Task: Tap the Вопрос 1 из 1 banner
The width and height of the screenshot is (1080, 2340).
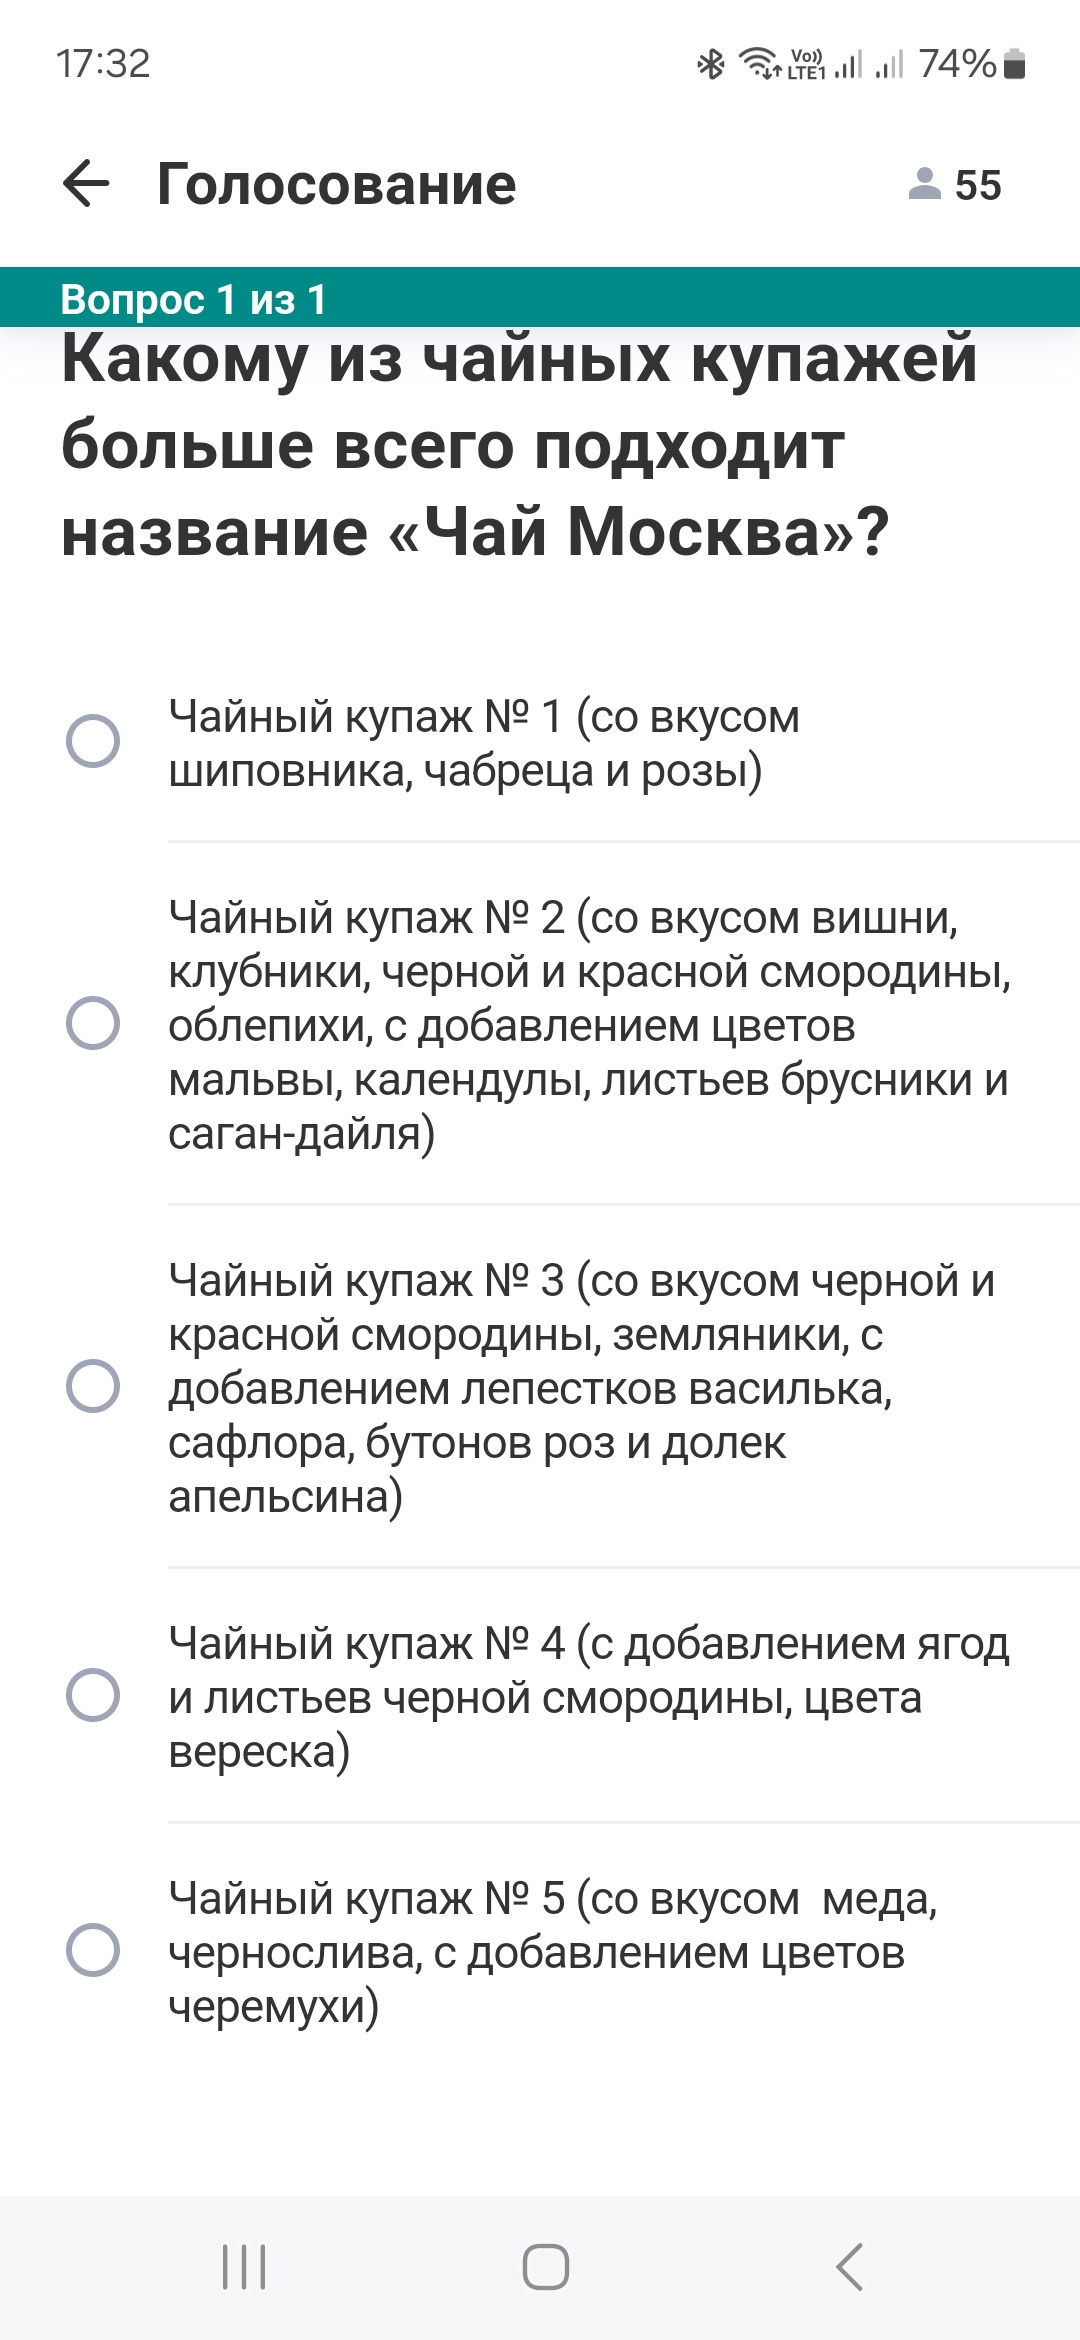Action: coord(540,297)
